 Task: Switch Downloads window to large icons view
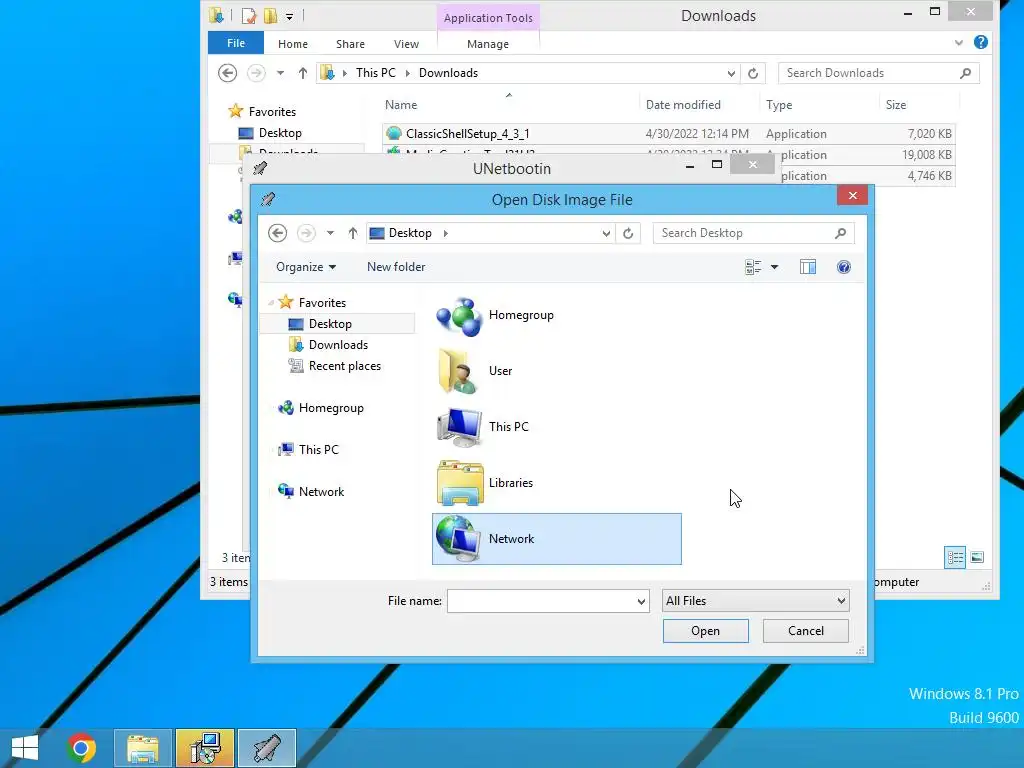(x=977, y=558)
